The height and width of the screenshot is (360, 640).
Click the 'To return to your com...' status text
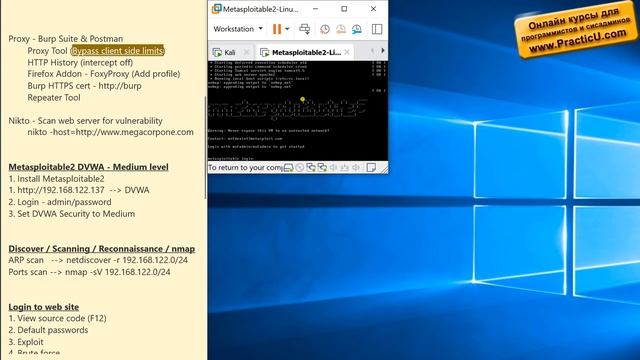(x=245, y=167)
